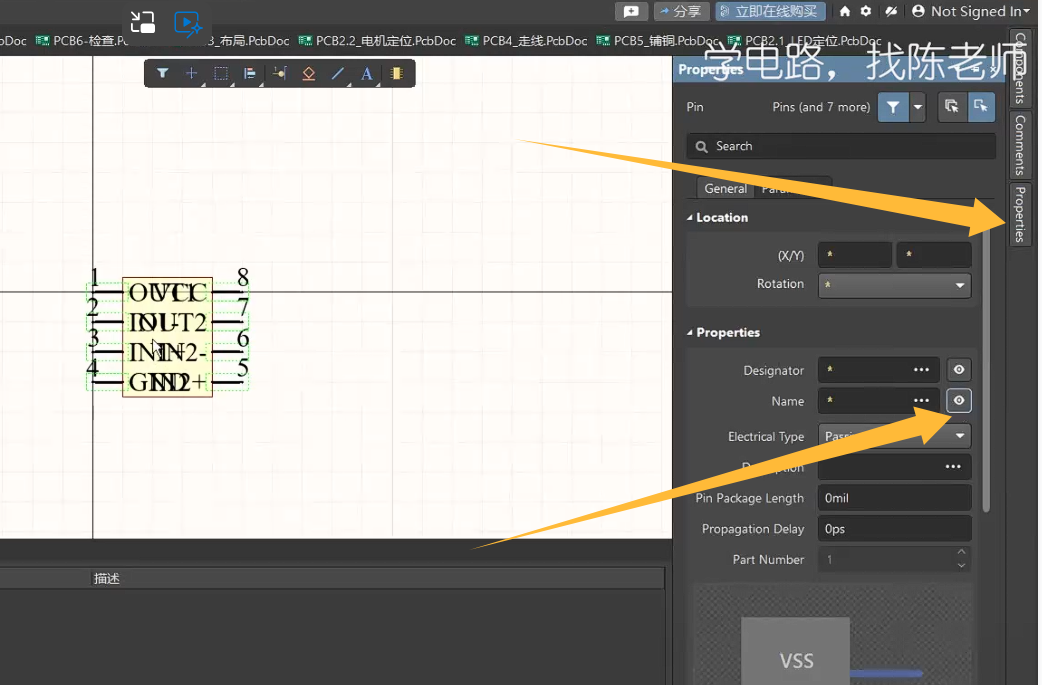The image size is (1042, 685).
Task: Click the Align objects tool icon
Action: tap(250, 73)
